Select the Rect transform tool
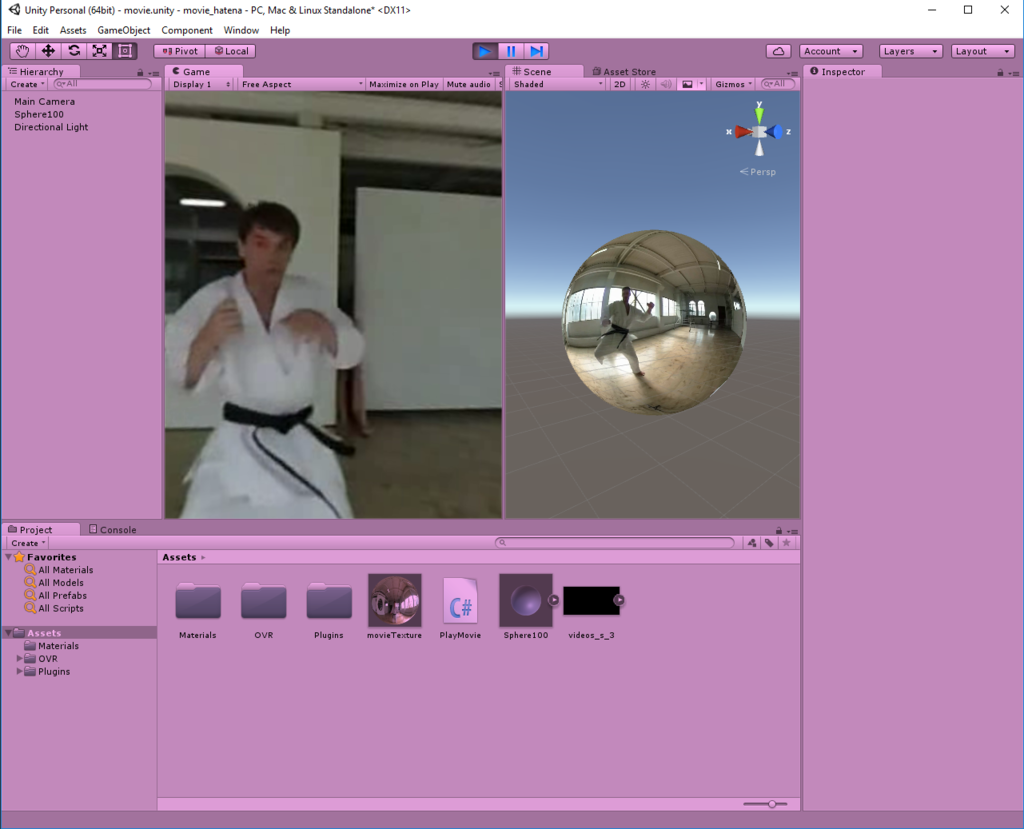This screenshot has height=829, width=1024. click(x=125, y=51)
